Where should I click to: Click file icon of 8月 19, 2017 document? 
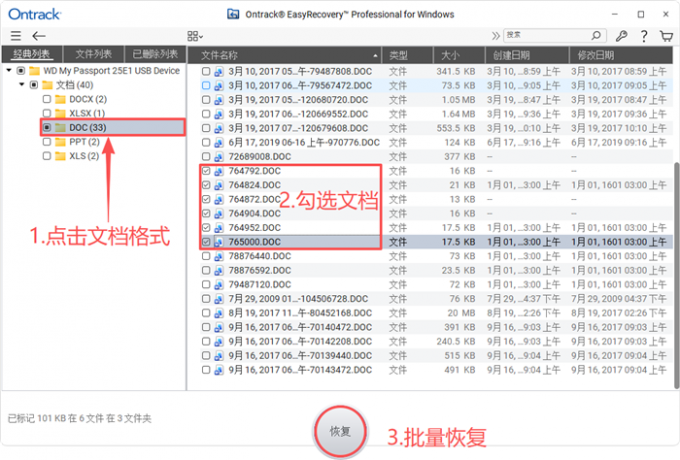pos(219,313)
